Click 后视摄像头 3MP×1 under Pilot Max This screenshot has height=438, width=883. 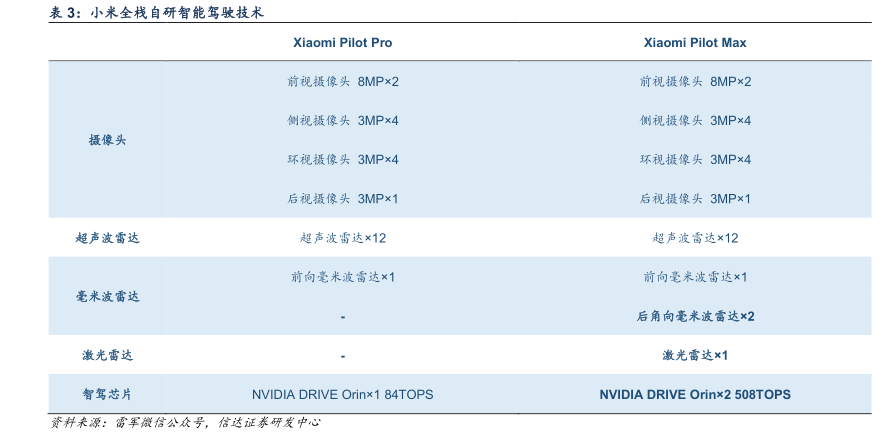click(695, 199)
